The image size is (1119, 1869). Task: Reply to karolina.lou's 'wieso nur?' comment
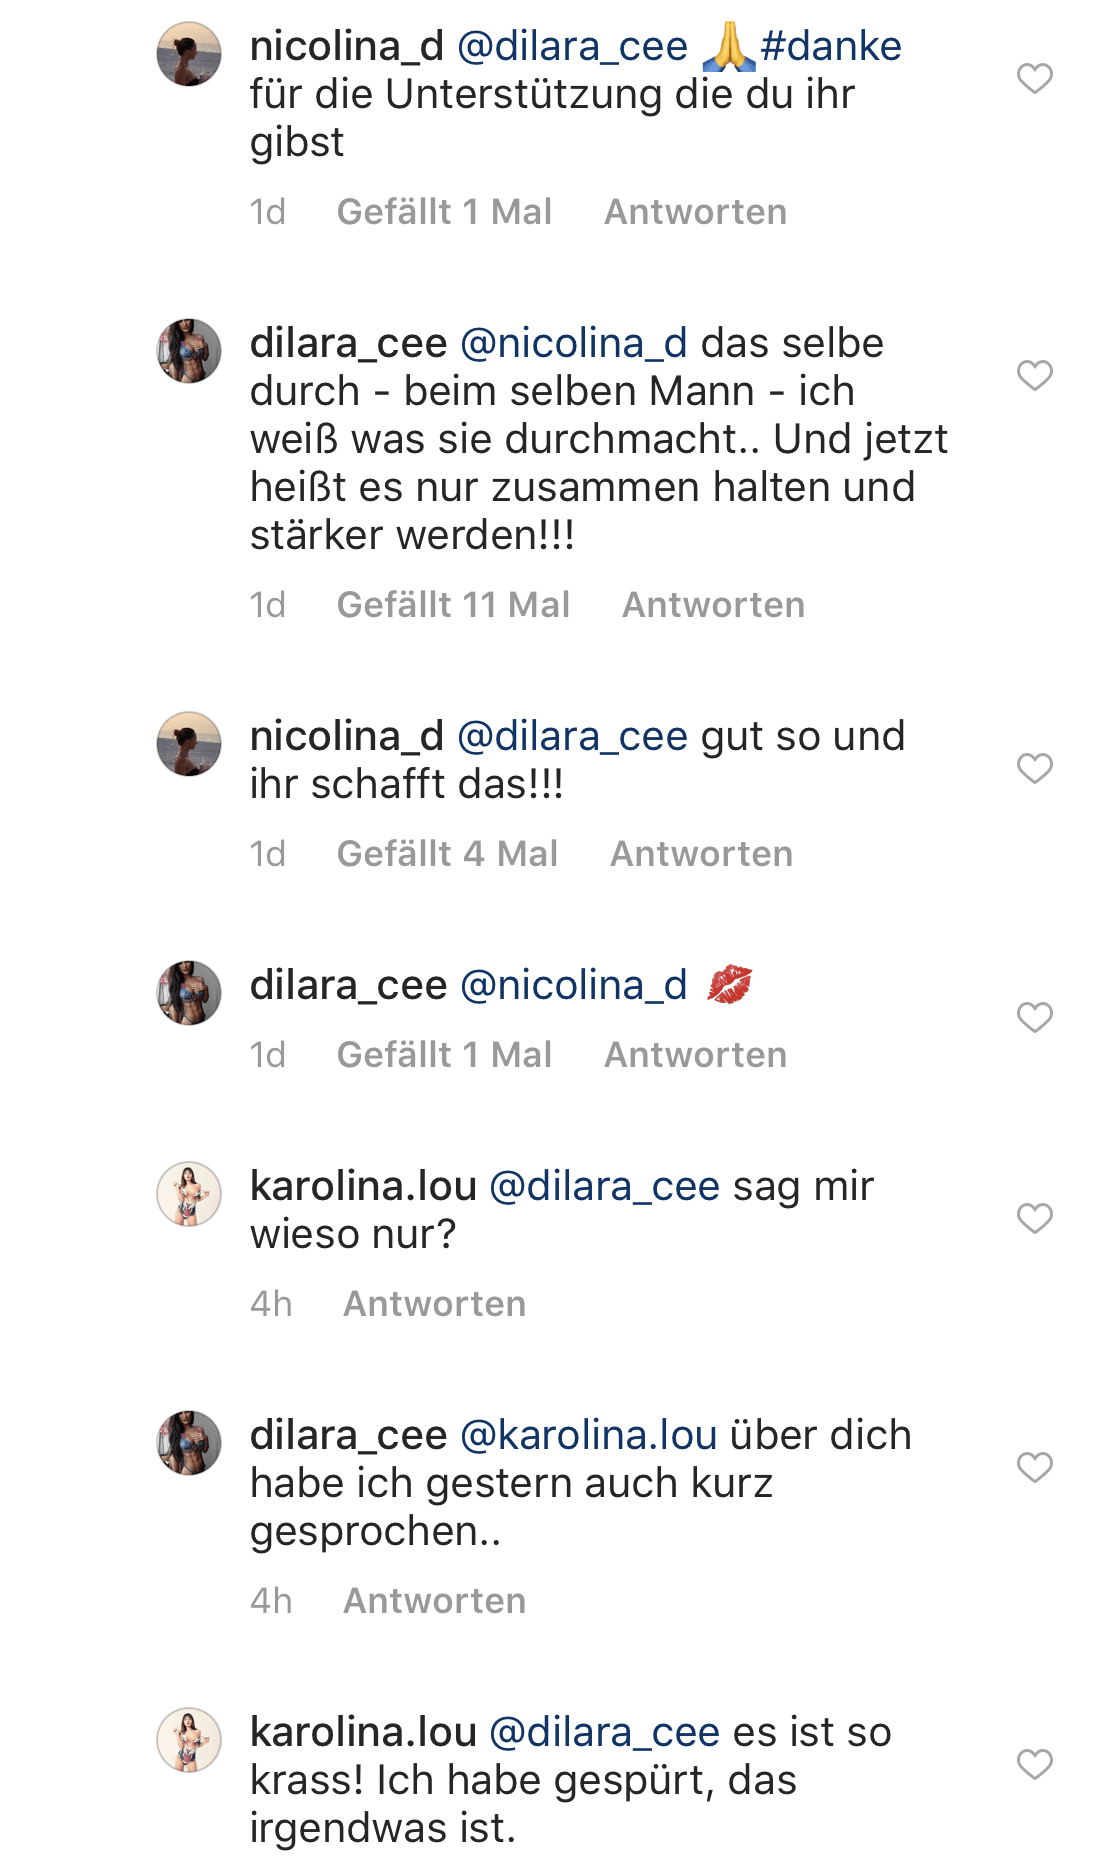[434, 1304]
